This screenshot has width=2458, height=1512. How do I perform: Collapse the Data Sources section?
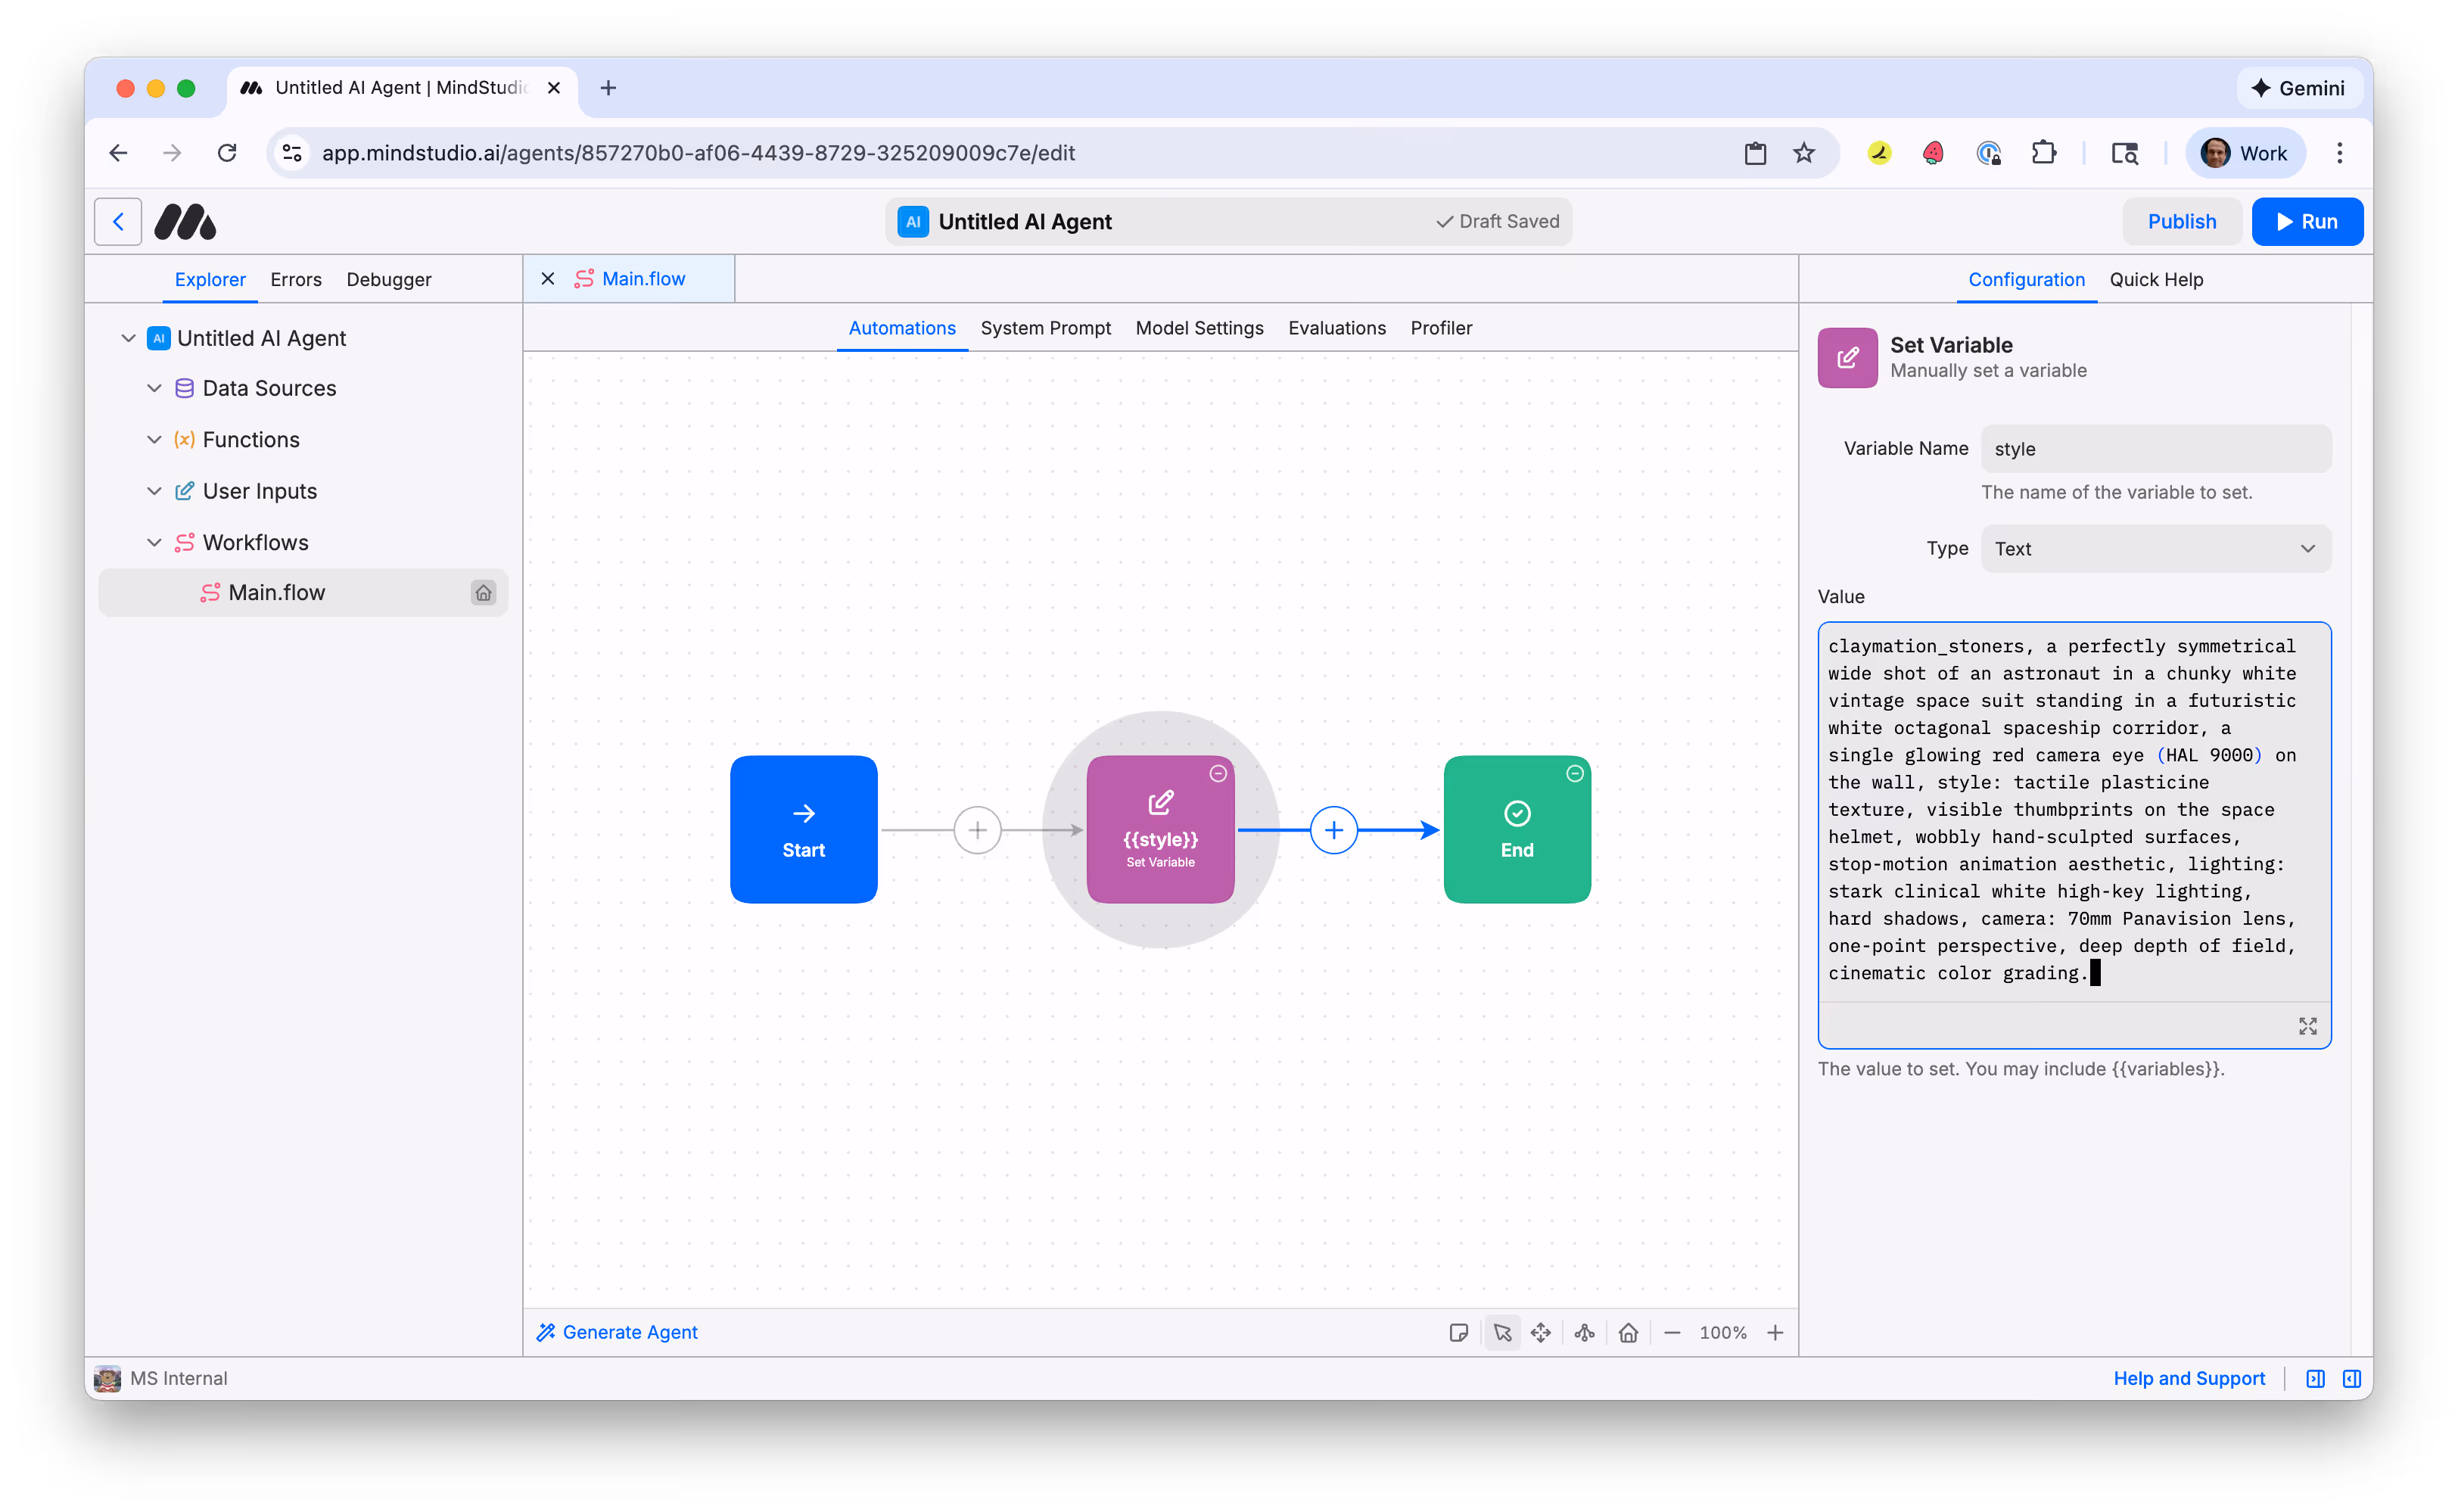point(154,388)
